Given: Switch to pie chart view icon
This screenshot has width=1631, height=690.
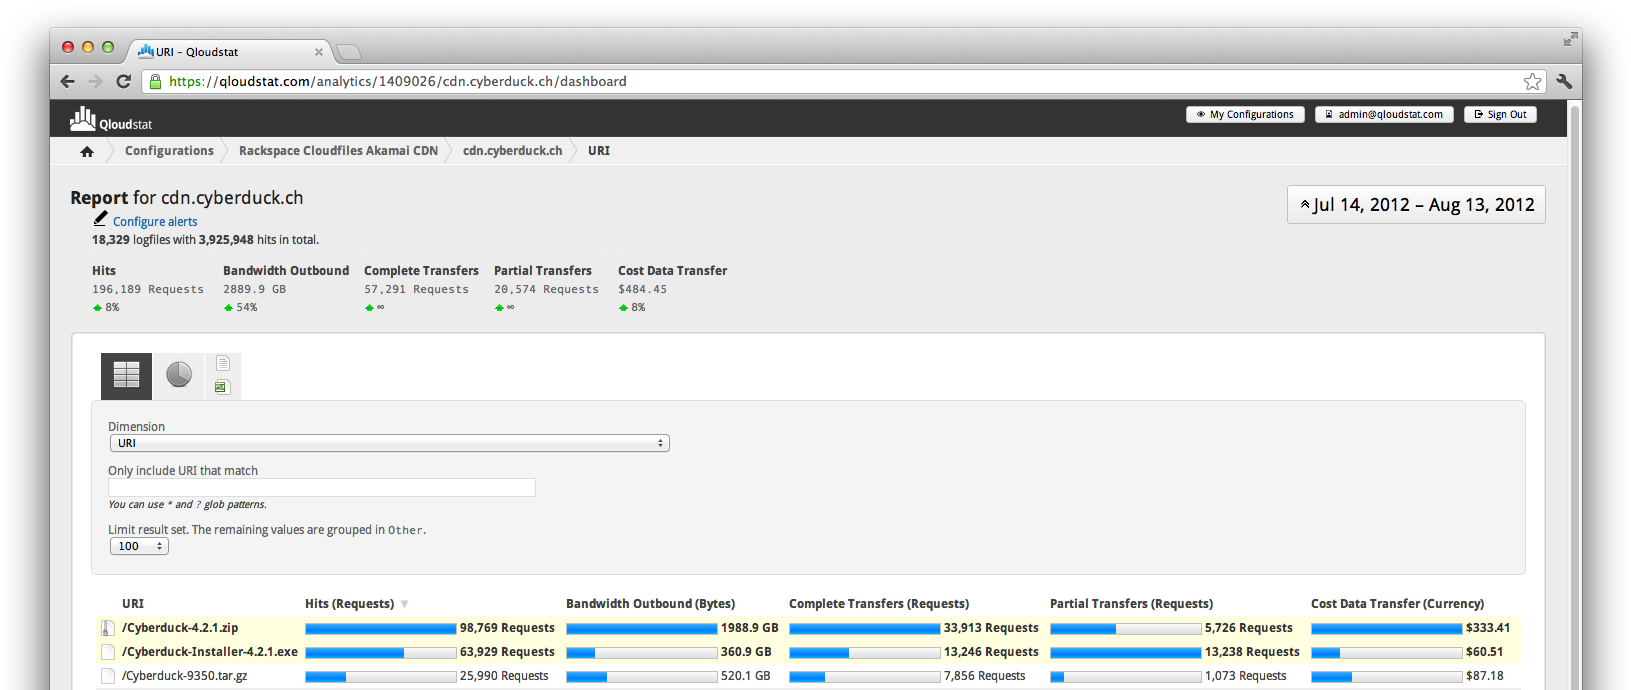Looking at the screenshot, I should (x=179, y=375).
